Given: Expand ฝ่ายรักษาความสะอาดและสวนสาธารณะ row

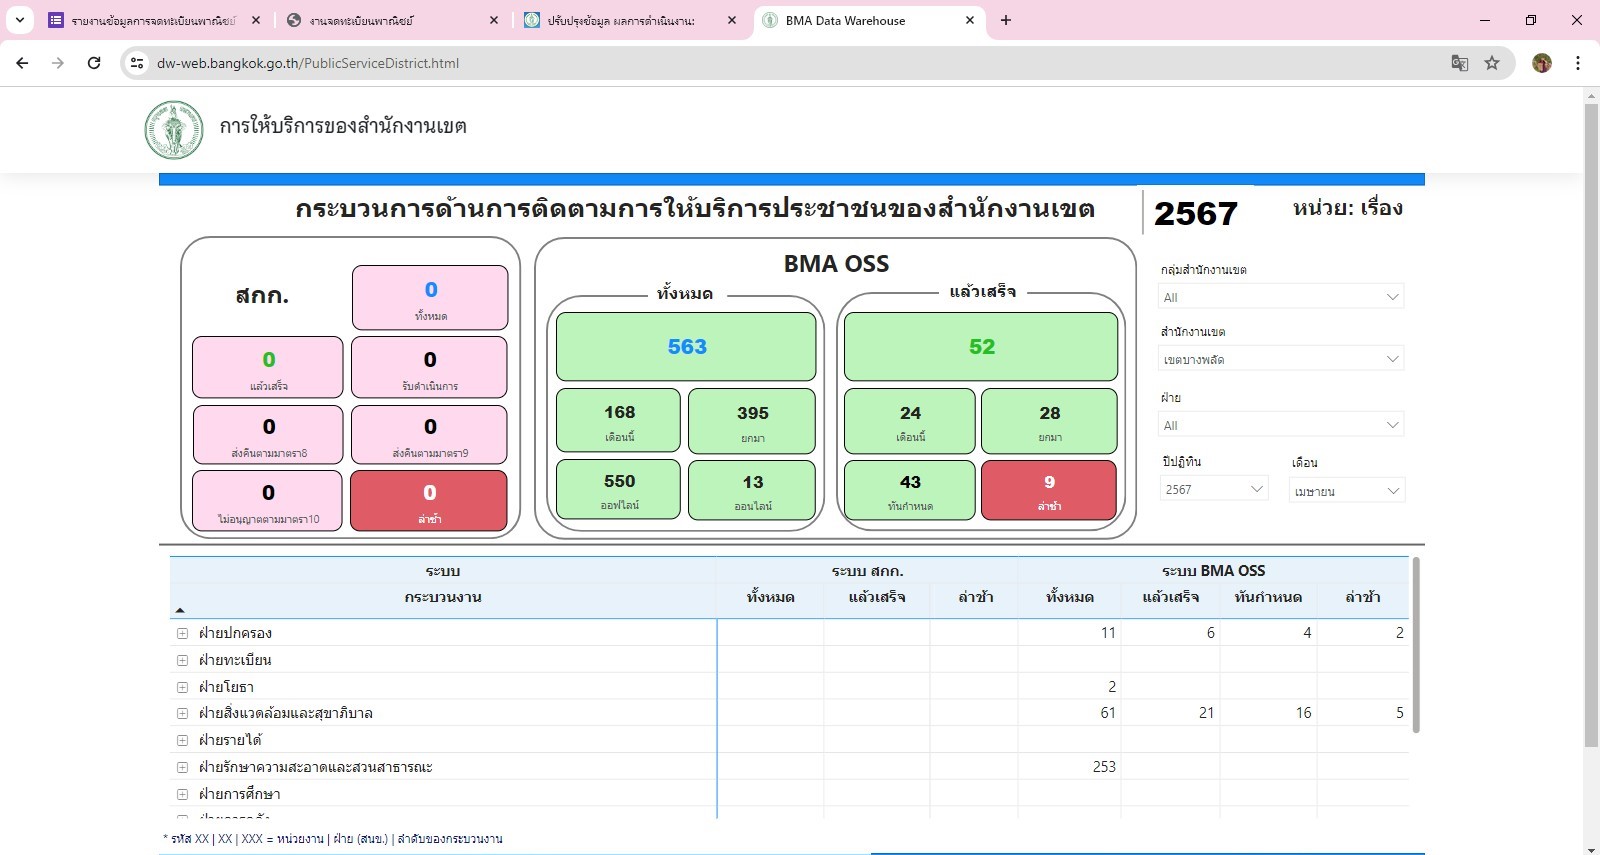Looking at the screenshot, I should (182, 767).
